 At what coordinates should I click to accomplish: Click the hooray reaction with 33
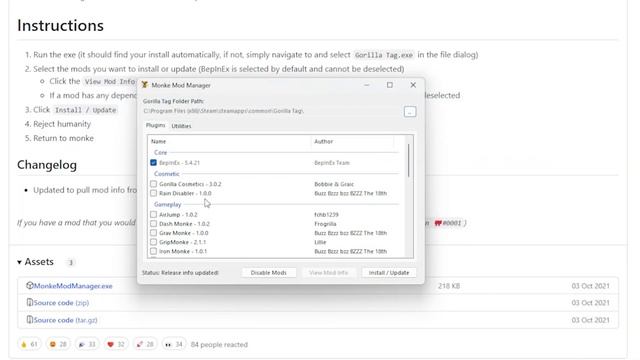[x=87, y=344]
